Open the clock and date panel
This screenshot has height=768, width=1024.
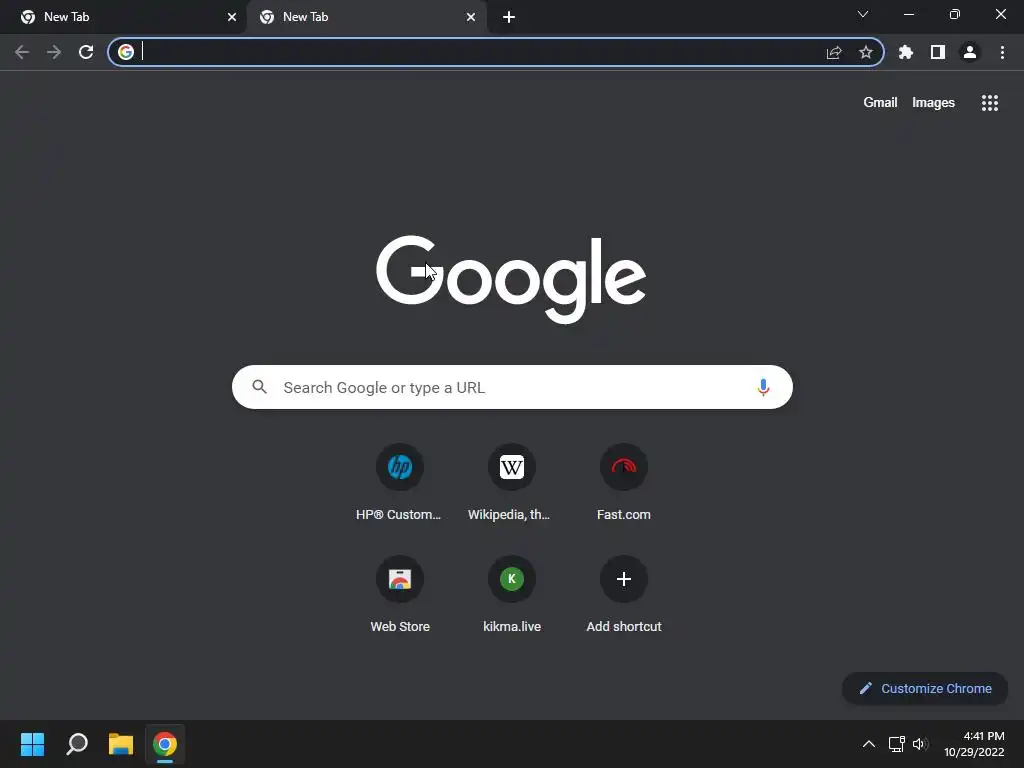(x=974, y=744)
